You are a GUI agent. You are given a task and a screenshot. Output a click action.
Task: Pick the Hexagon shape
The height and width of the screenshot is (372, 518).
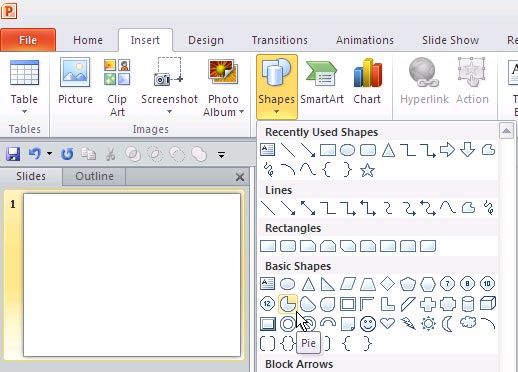tap(428, 284)
